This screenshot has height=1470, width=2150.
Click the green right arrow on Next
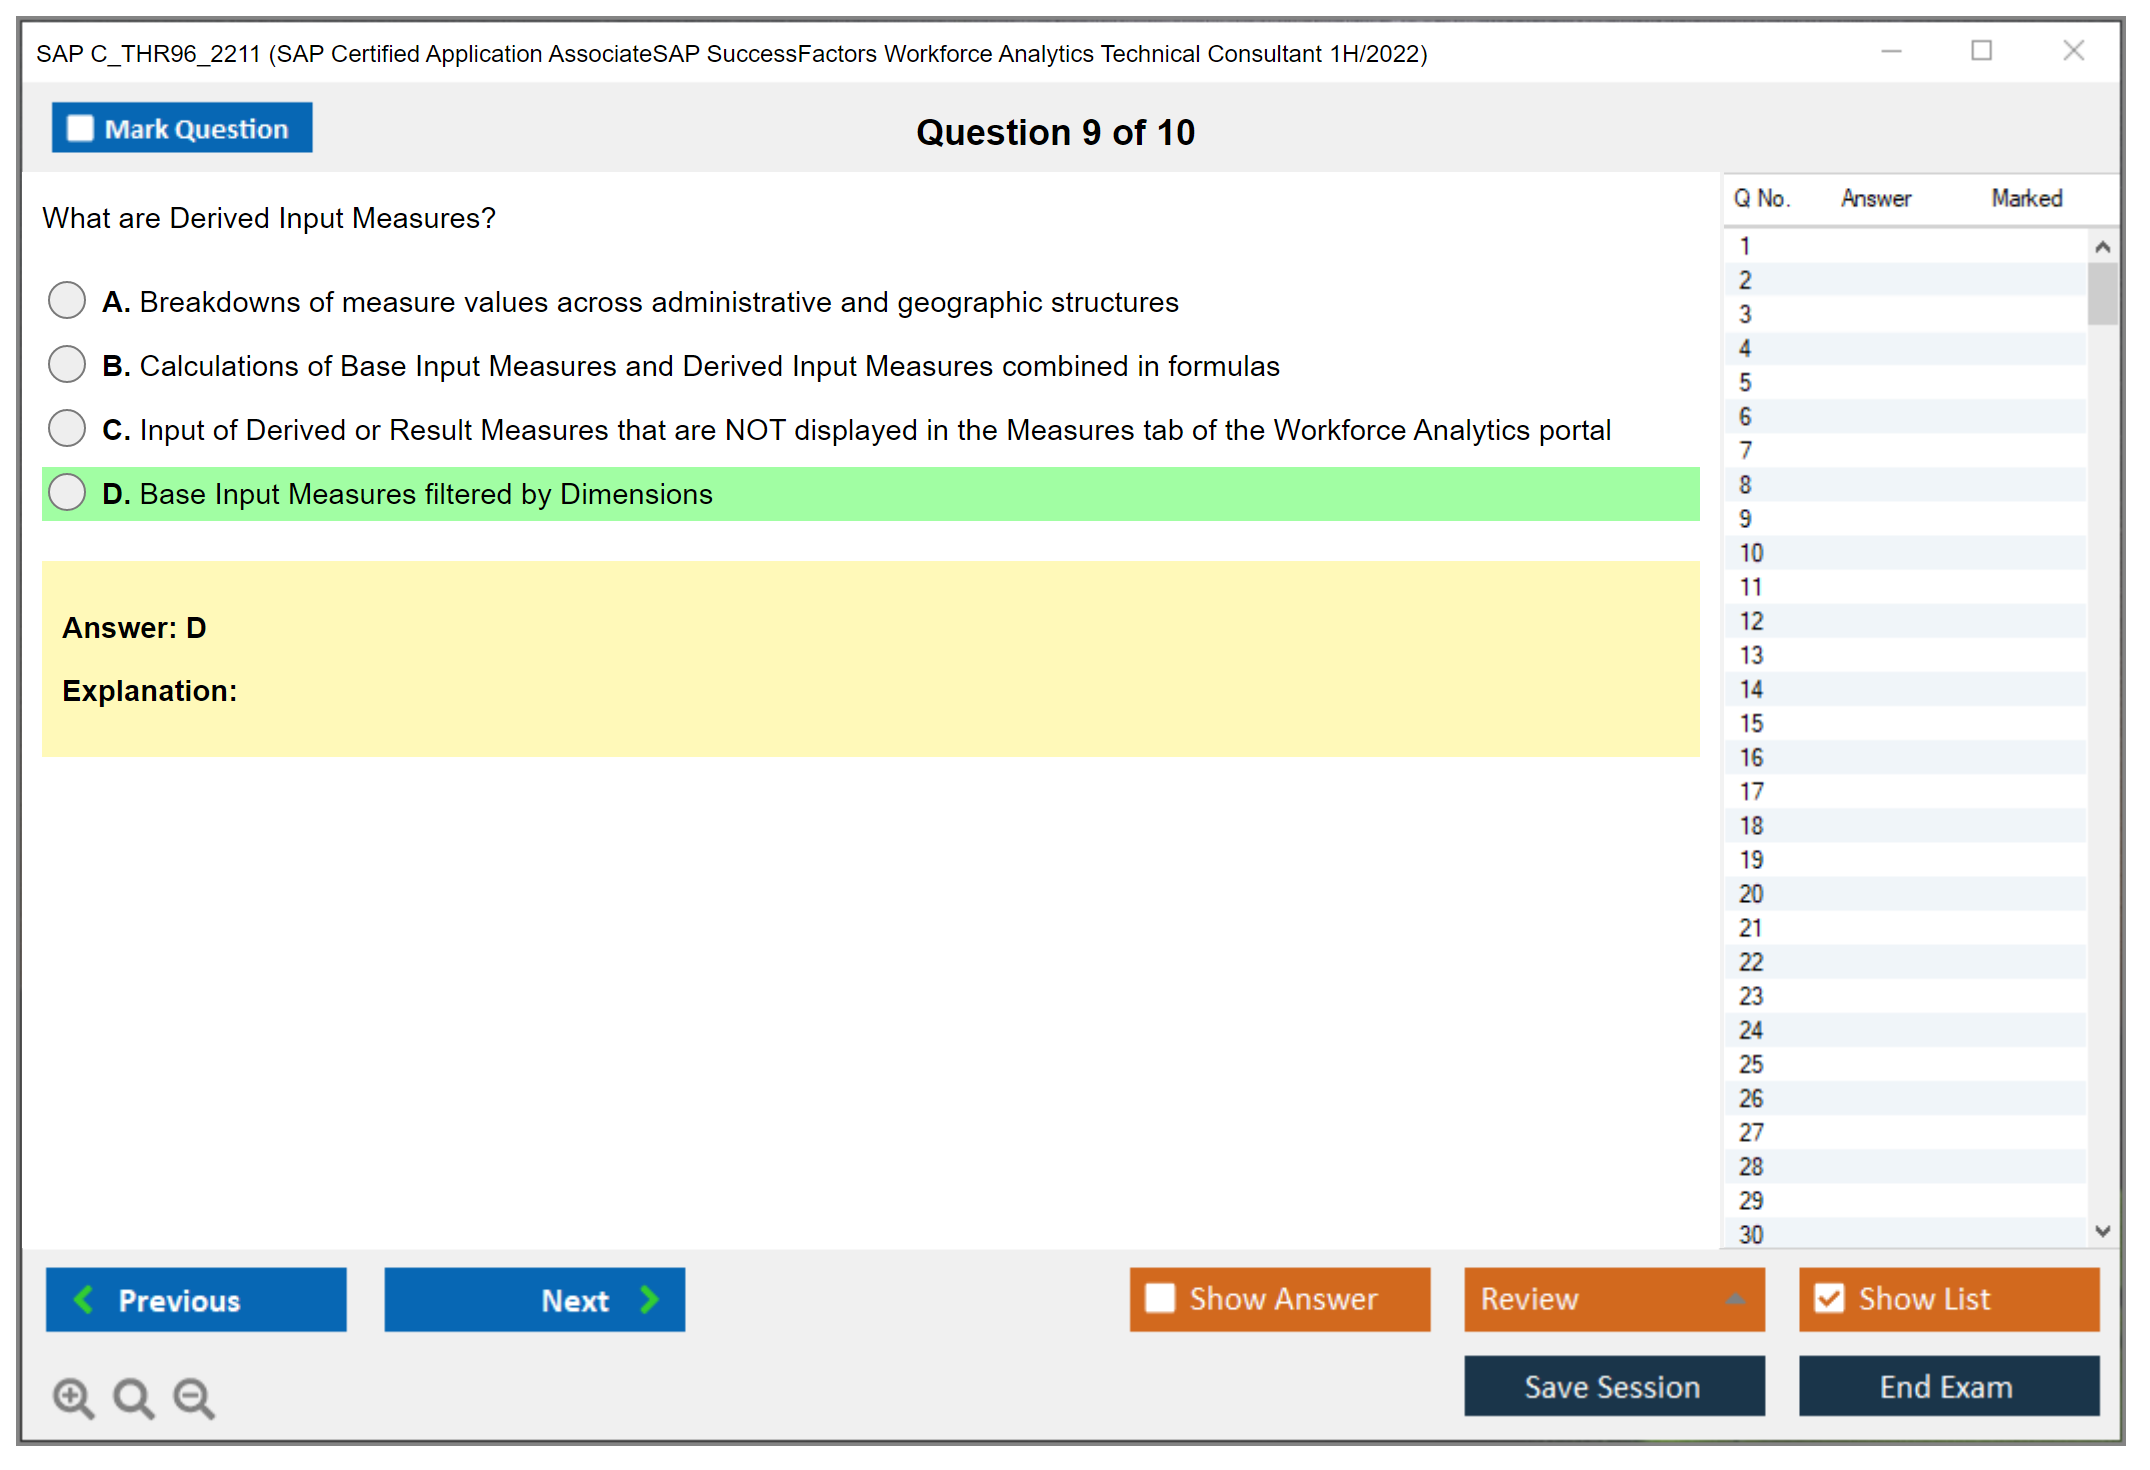click(x=649, y=1299)
